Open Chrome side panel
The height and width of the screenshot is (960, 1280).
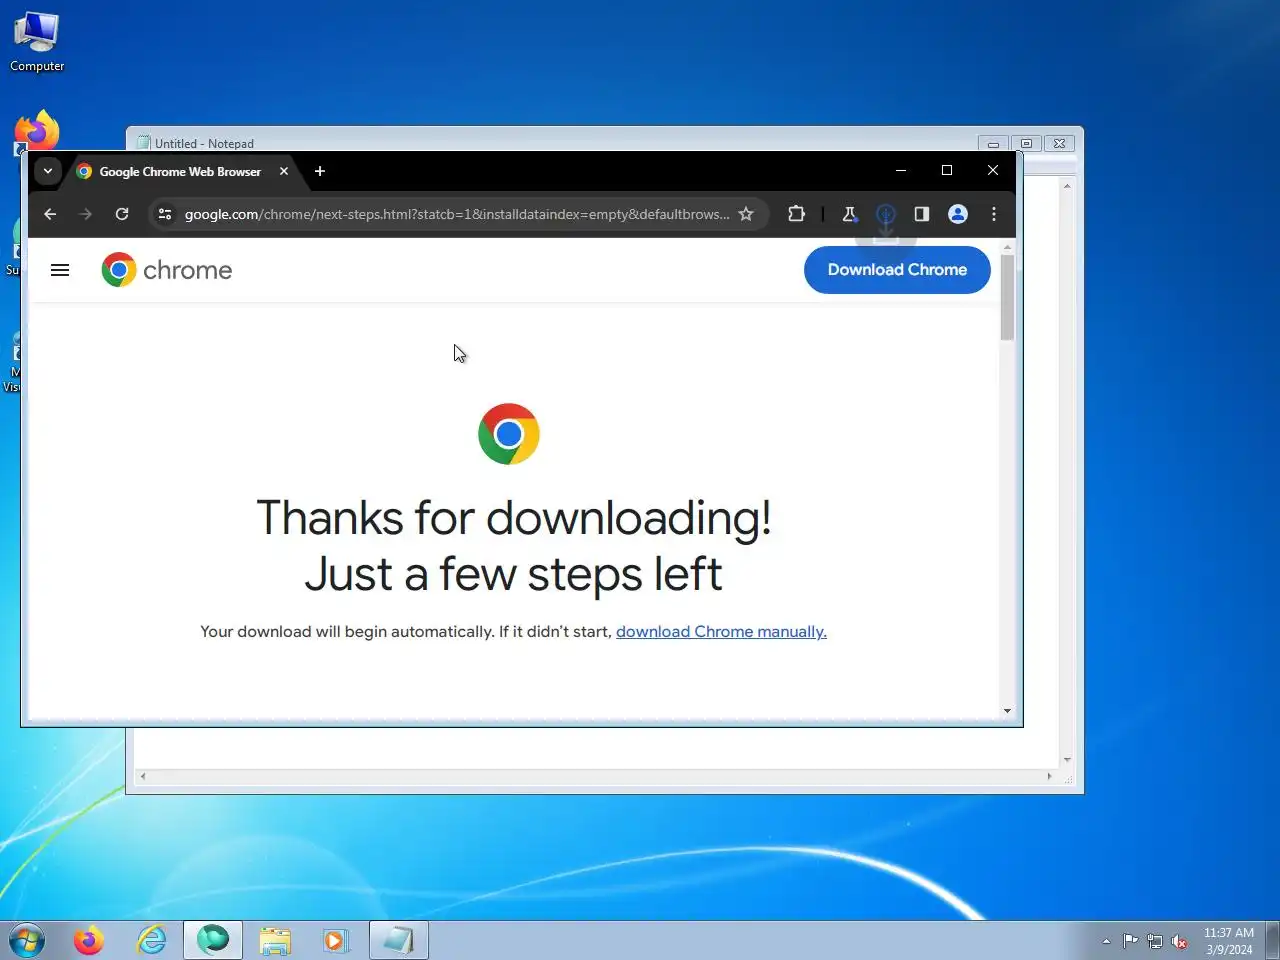tap(922, 214)
